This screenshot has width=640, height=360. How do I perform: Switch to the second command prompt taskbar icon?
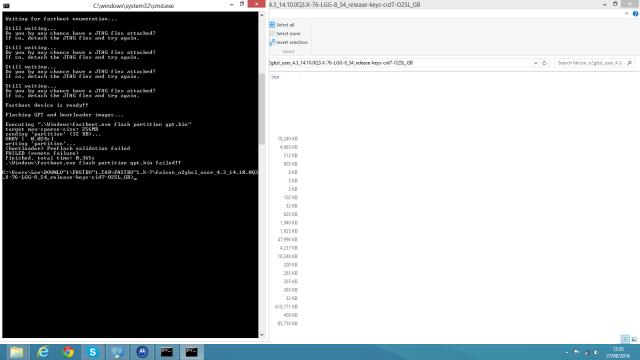pyautogui.click(x=191, y=352)
